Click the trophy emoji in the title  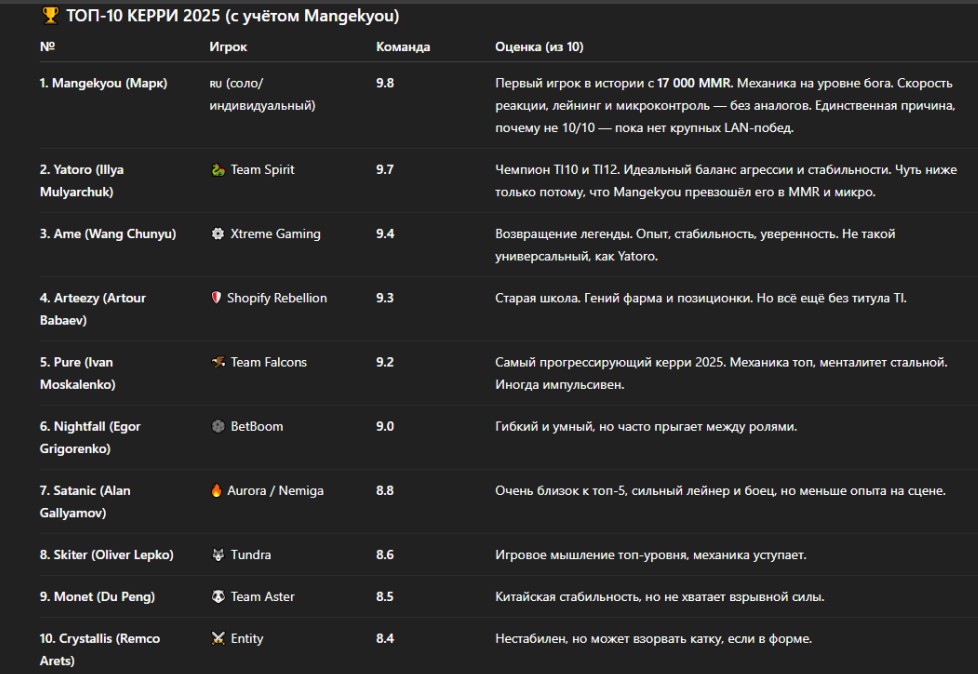coord(50,16)
